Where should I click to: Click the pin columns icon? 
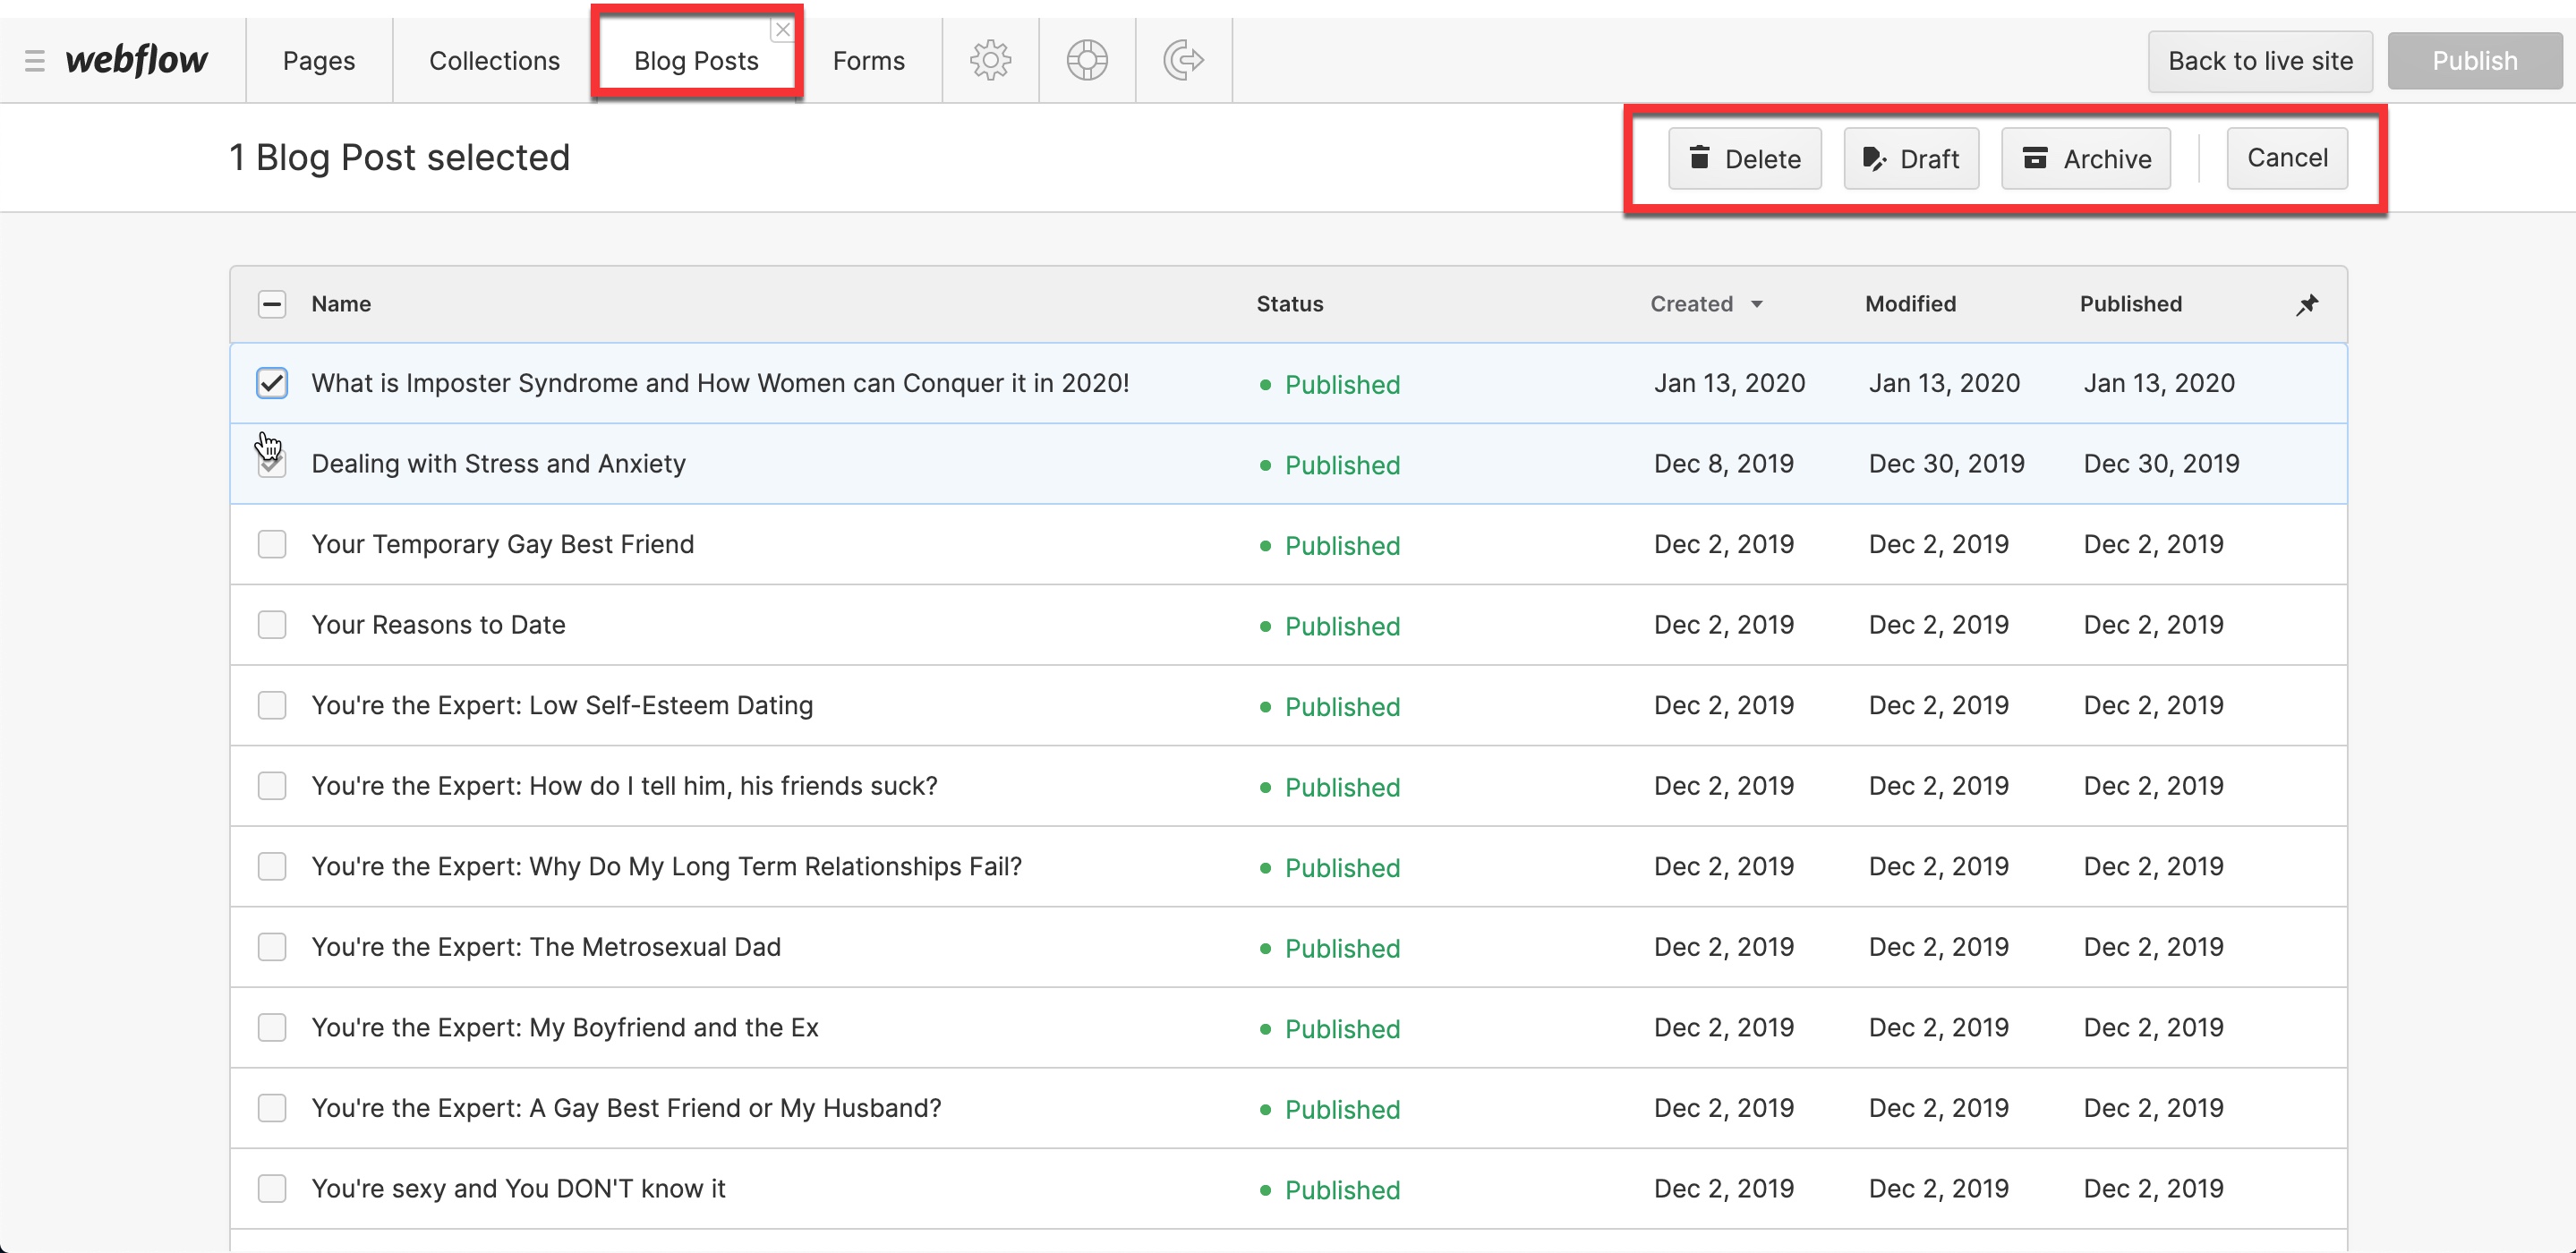(x=2306, y=304)
